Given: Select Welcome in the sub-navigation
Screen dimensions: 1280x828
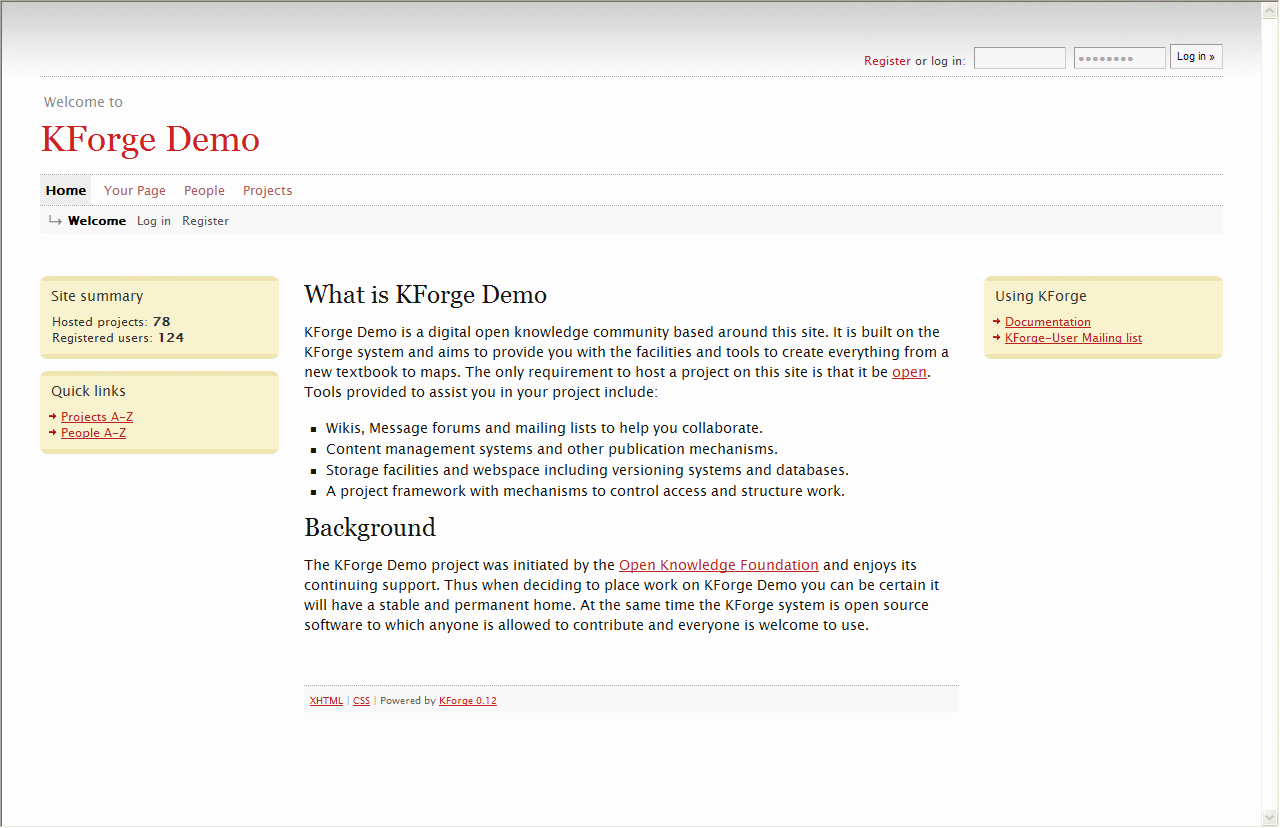Looking at the screenshot, I should [97, 221].
